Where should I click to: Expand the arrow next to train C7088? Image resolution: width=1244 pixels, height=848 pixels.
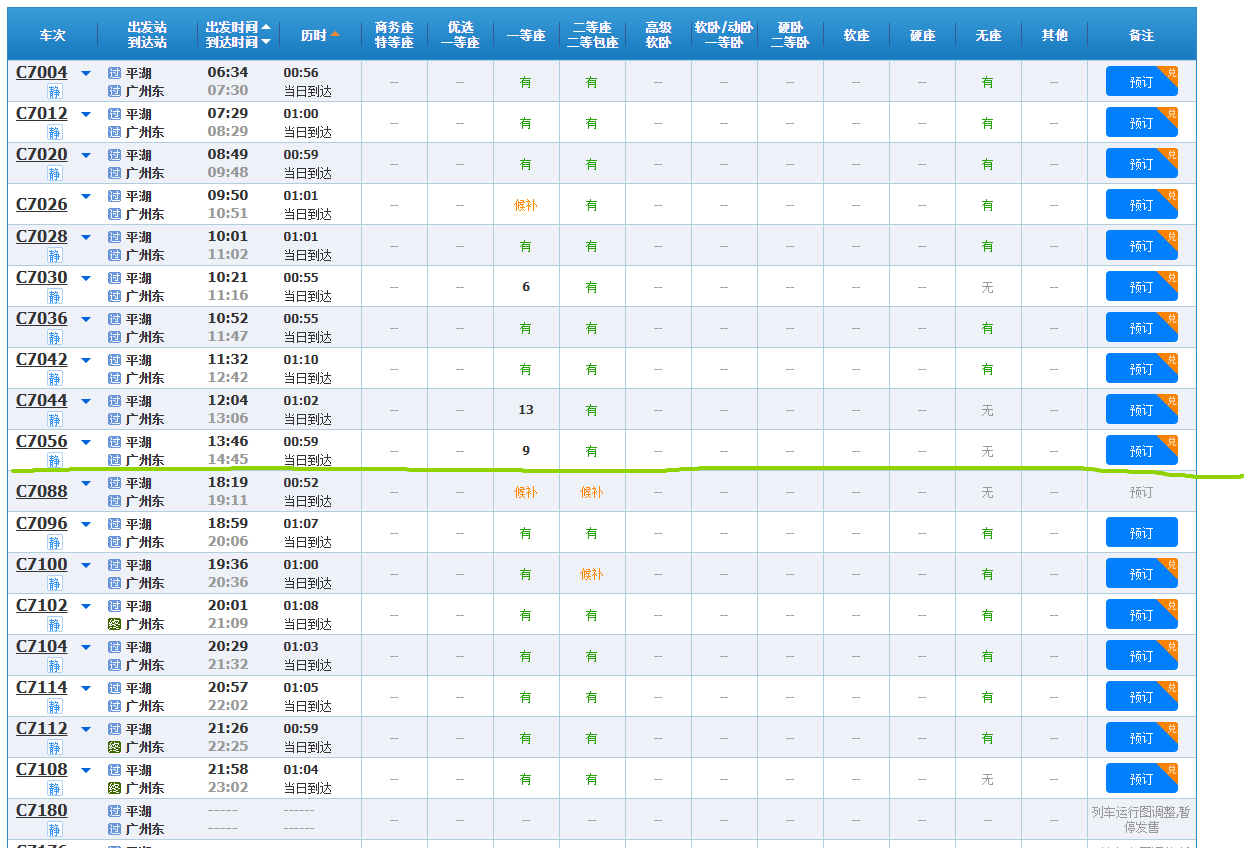click(x=86, y=483)
